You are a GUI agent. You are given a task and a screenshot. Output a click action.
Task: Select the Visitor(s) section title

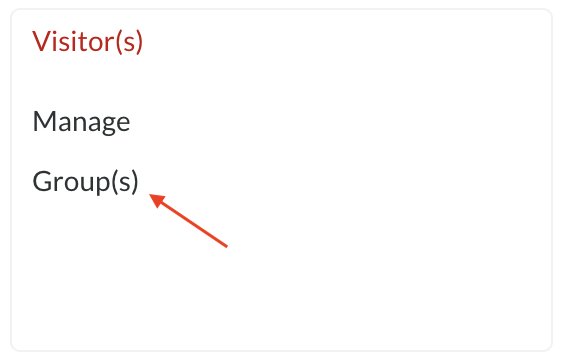[x=87, y=42]
